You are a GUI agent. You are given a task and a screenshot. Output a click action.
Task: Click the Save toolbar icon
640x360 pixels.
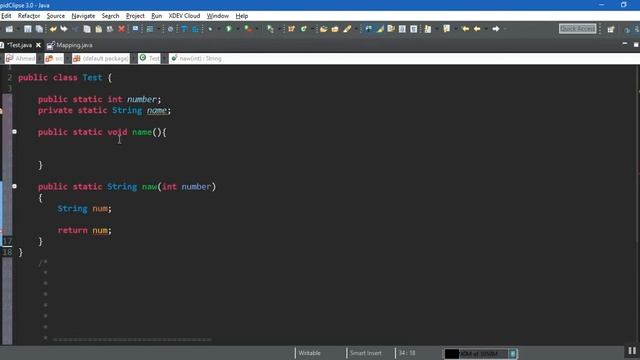click(x=27, y=29)
